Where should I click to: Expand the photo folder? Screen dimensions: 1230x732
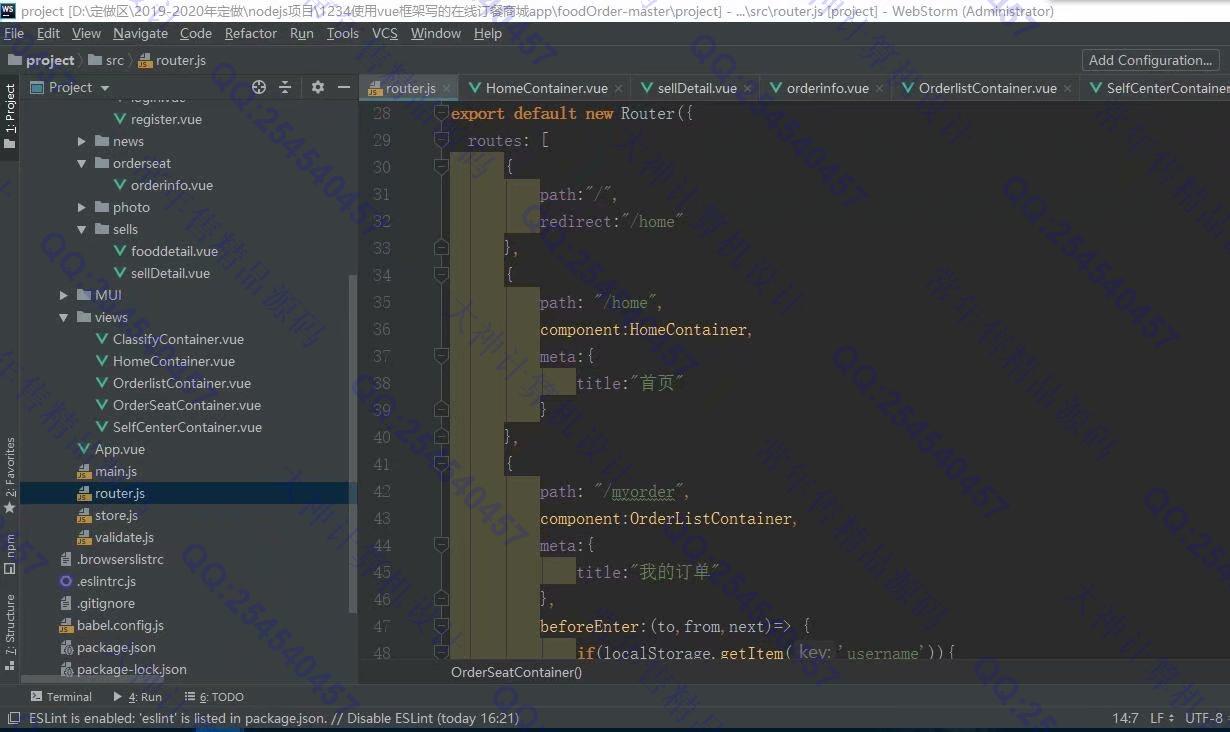tap(82, 207)
